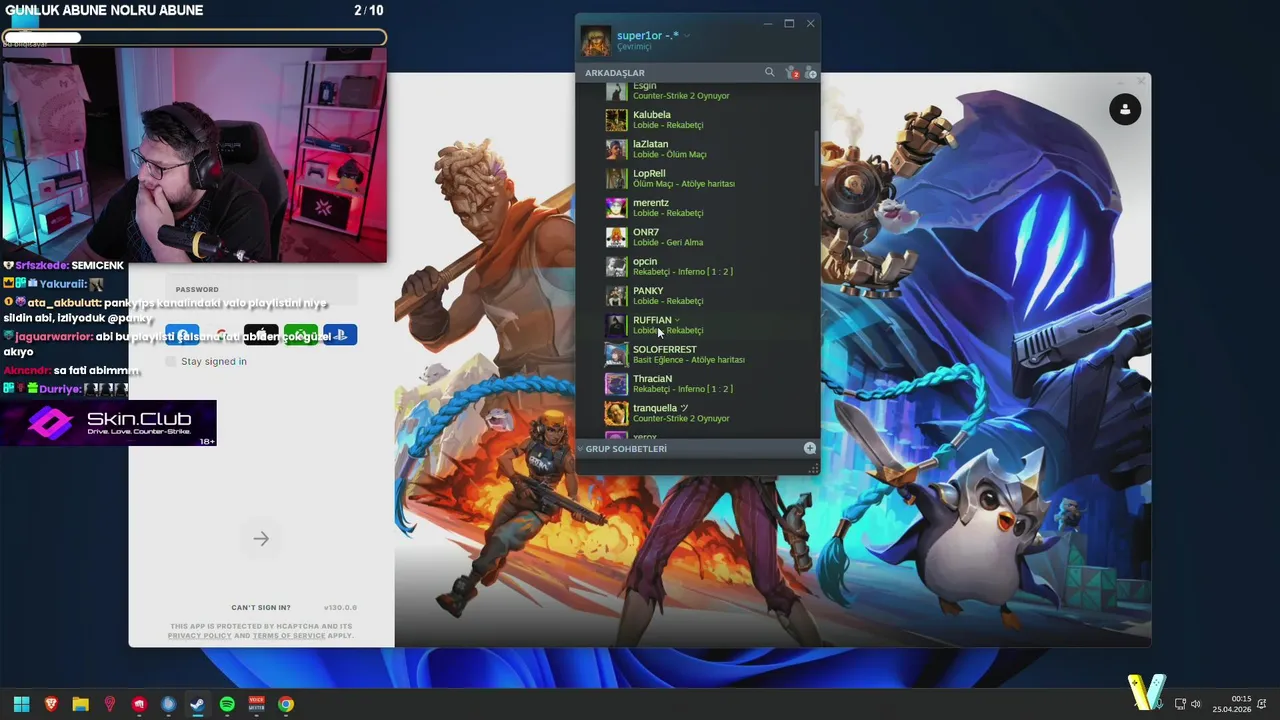Sign in with Apple in Riot client
This screenshot has width=1280, height=720.
(261, 335)
